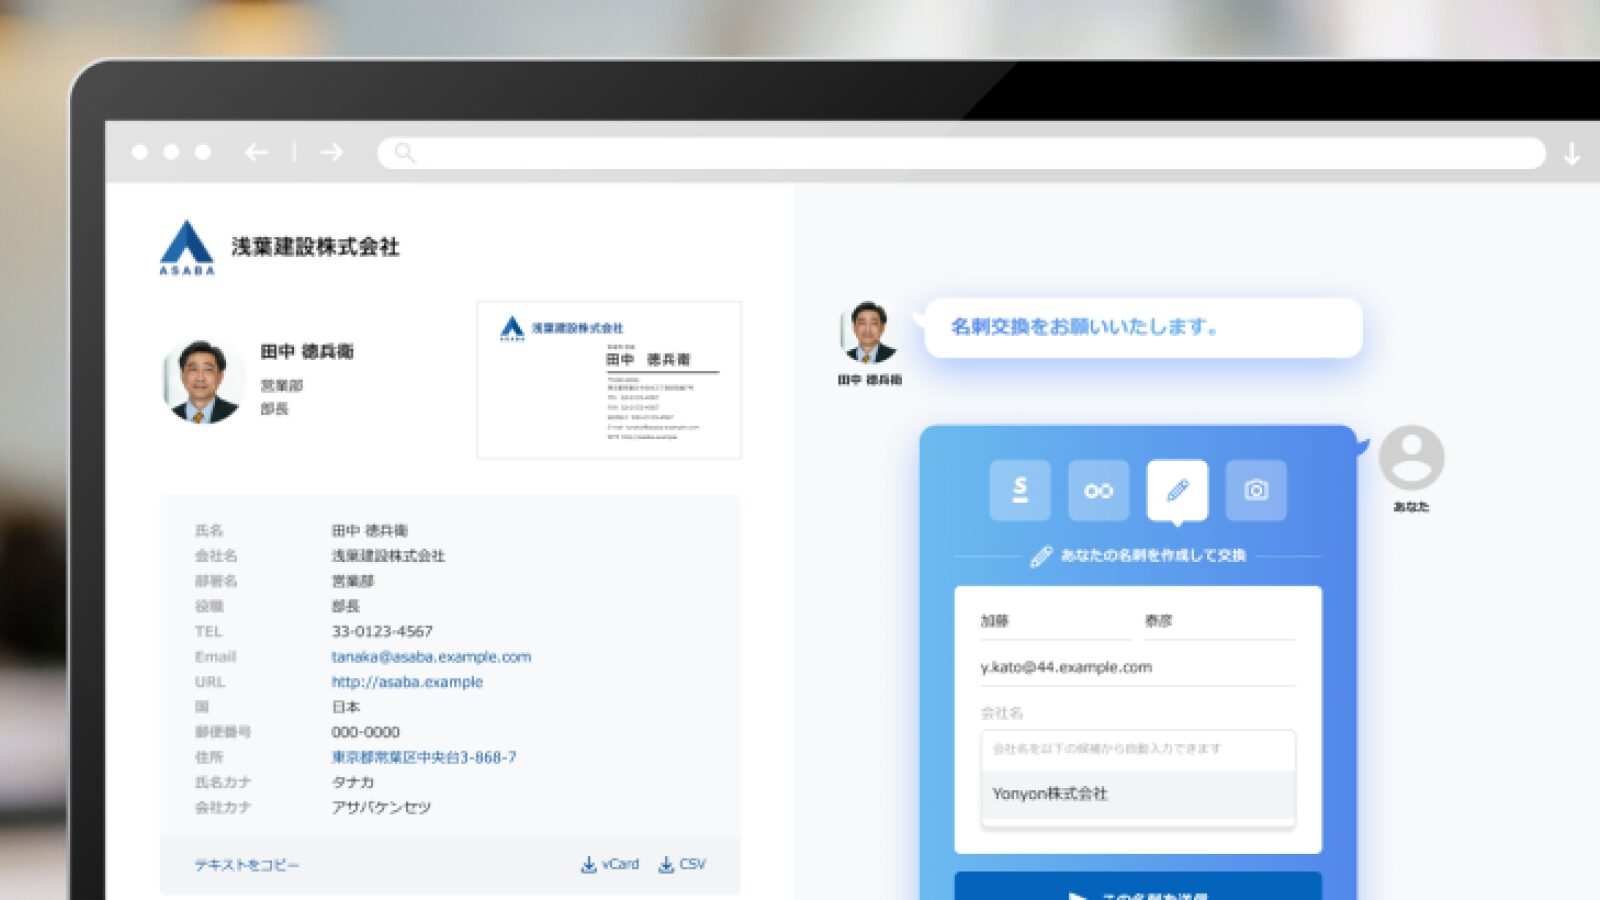This screenshot has width=1600, height=900.
Task: Click the country value 日本
Action: [346, 707]
